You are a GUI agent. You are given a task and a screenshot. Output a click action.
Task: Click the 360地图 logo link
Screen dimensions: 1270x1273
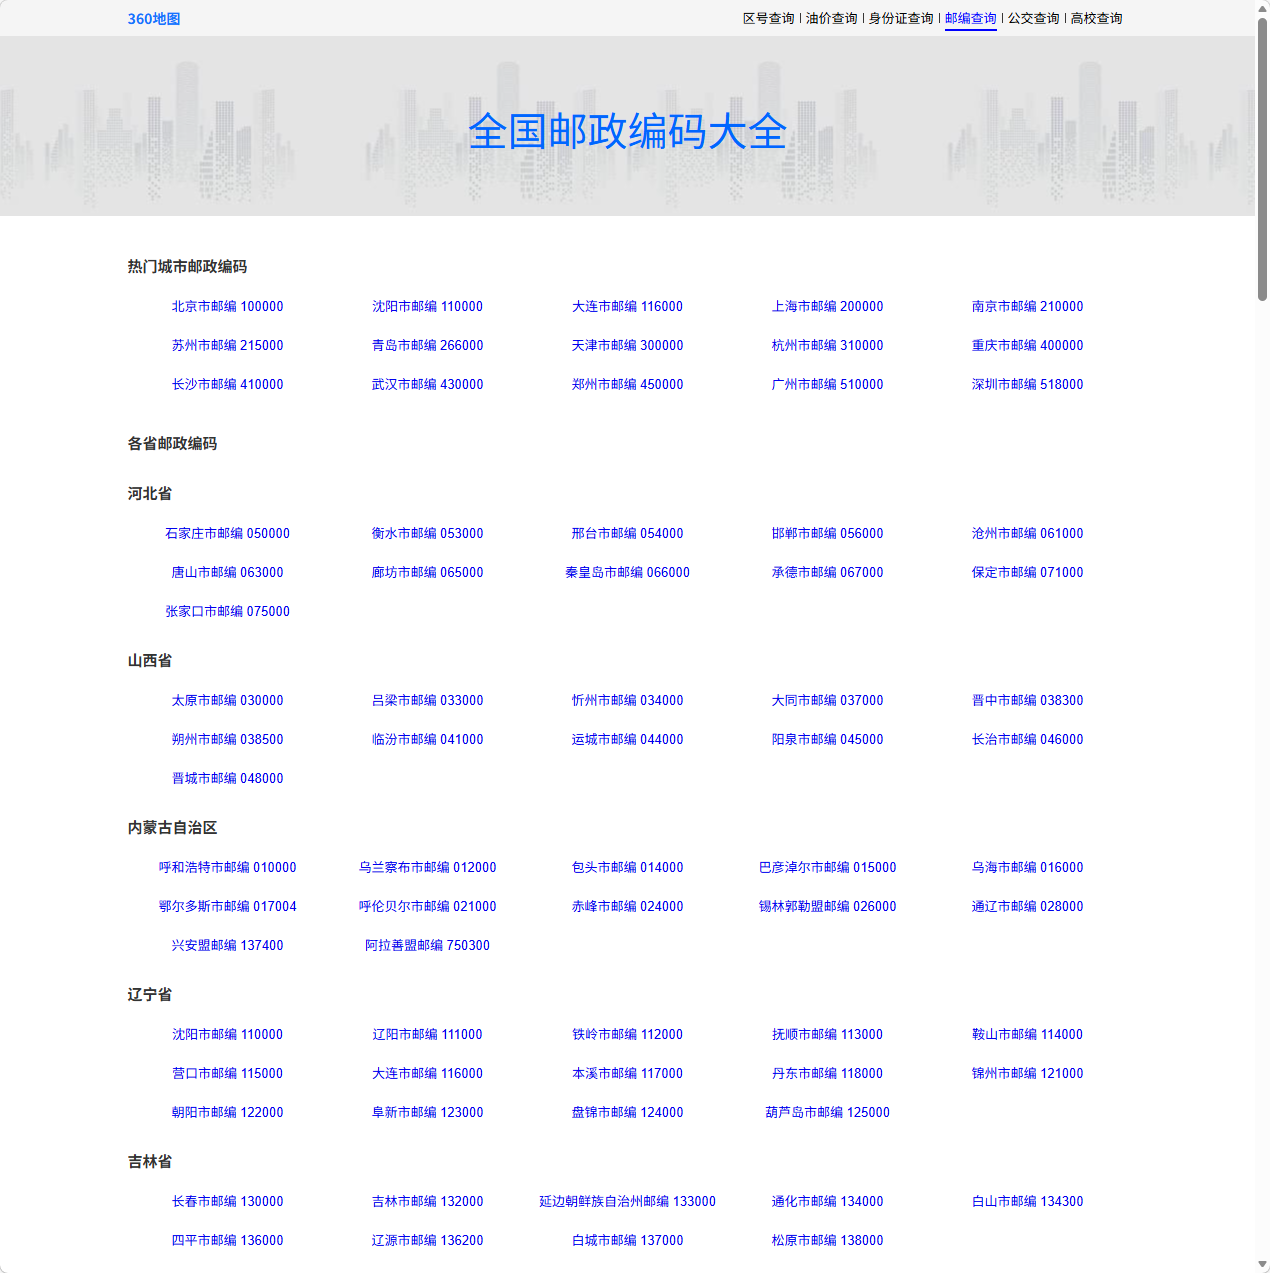click(154, 19)
